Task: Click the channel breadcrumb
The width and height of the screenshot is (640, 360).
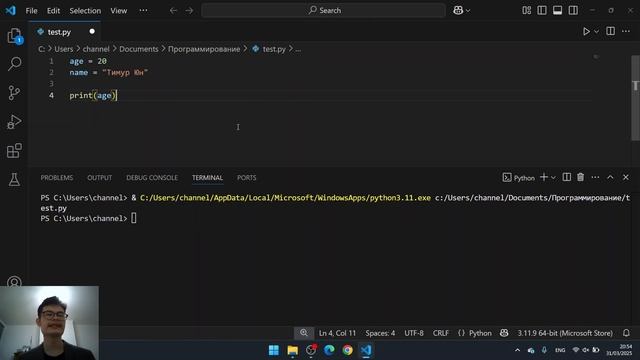Action: 96,49
